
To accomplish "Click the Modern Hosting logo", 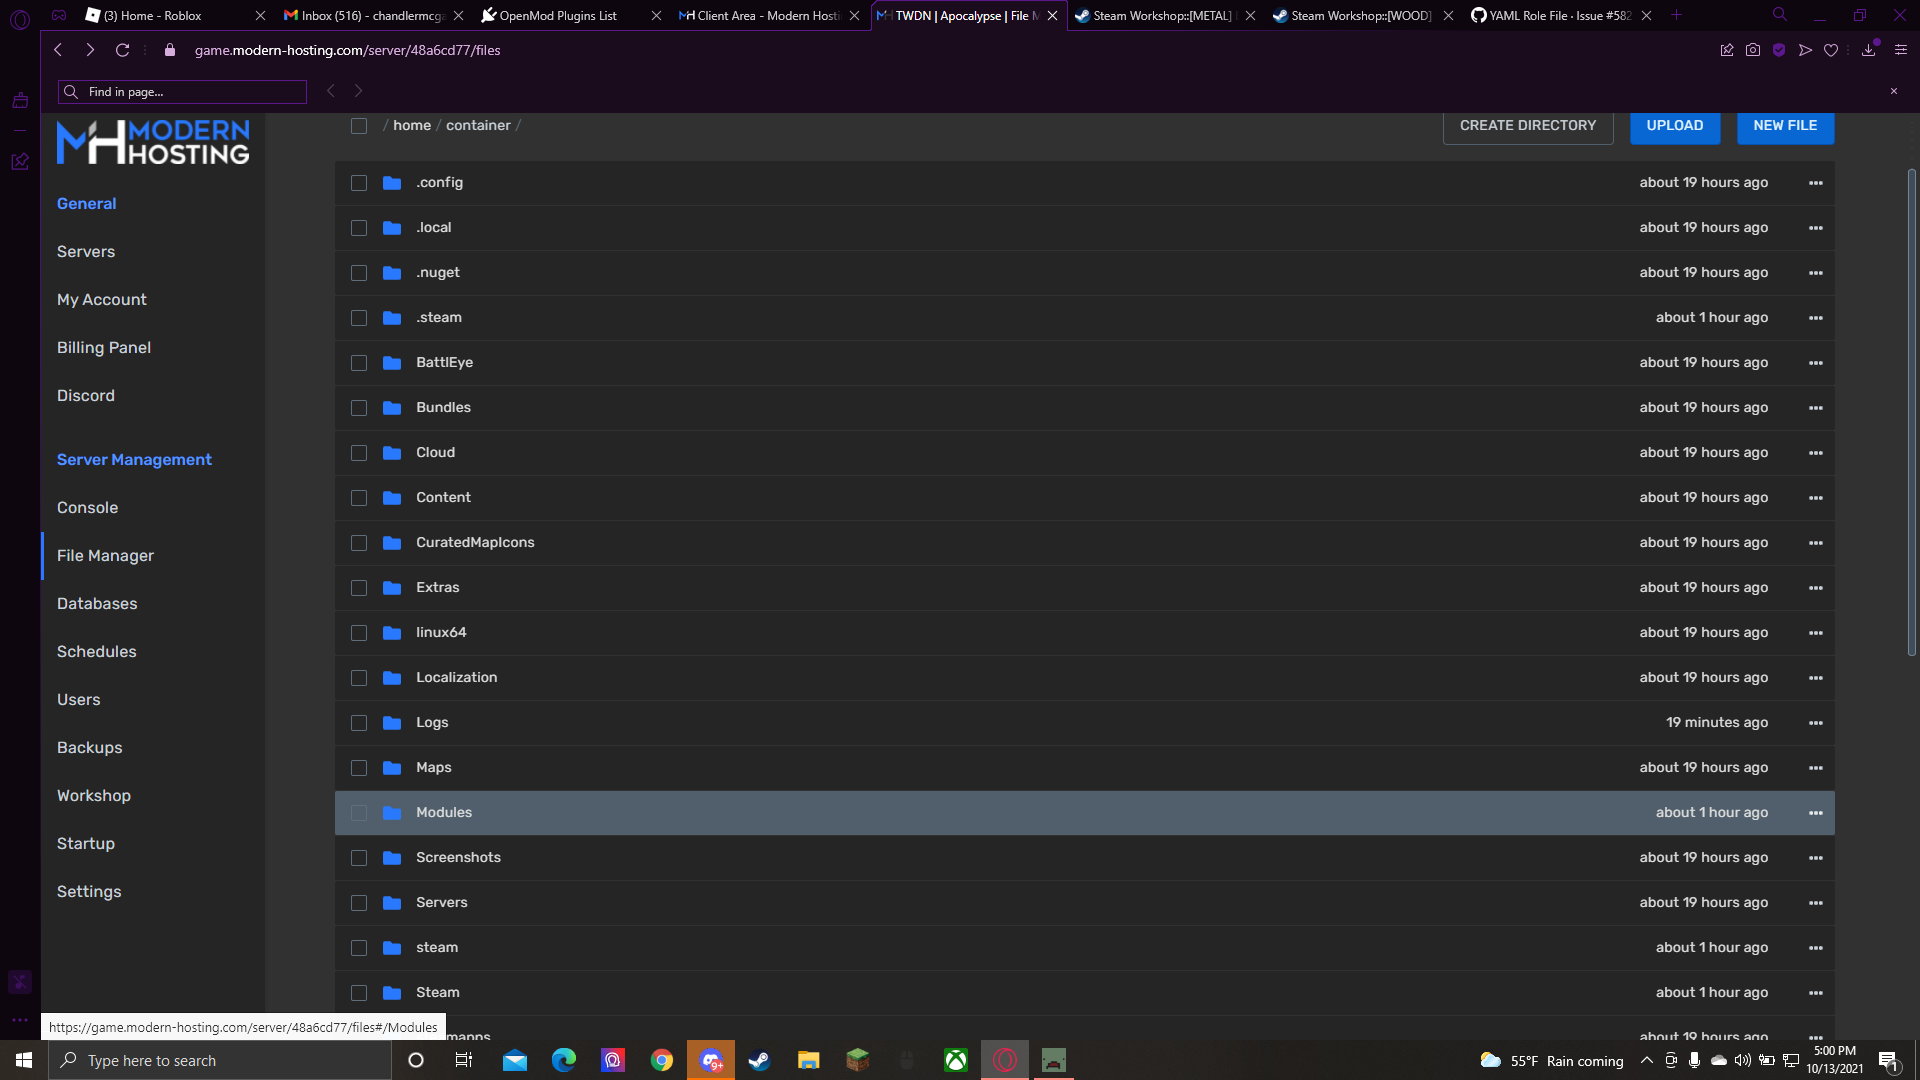I will pos(152,142).
